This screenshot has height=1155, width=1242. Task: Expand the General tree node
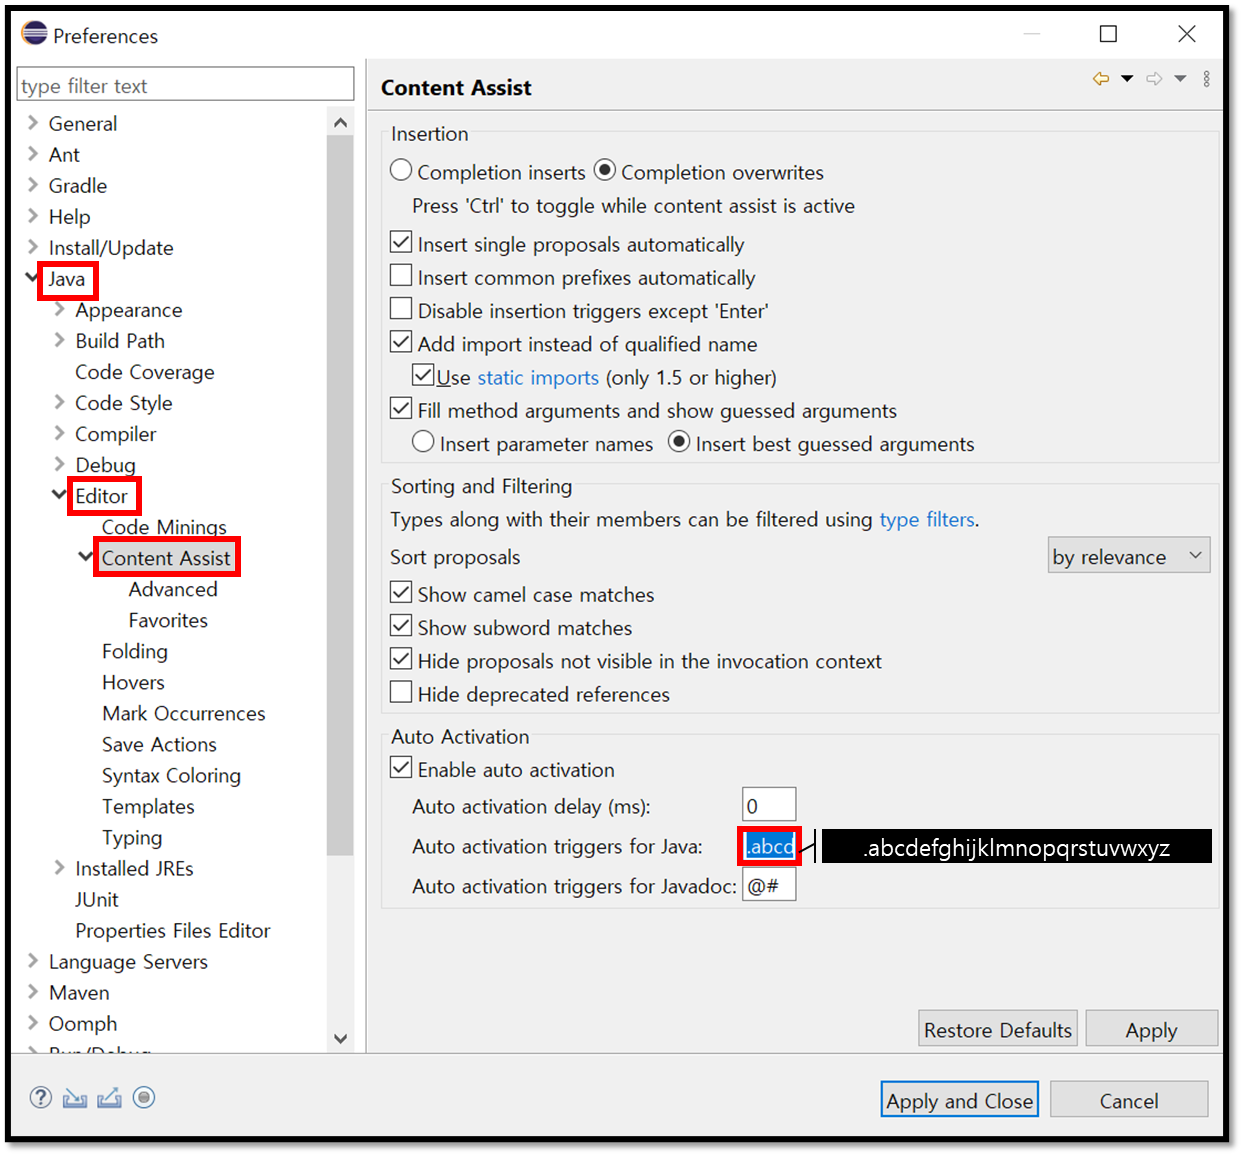[x=33, y=123]
